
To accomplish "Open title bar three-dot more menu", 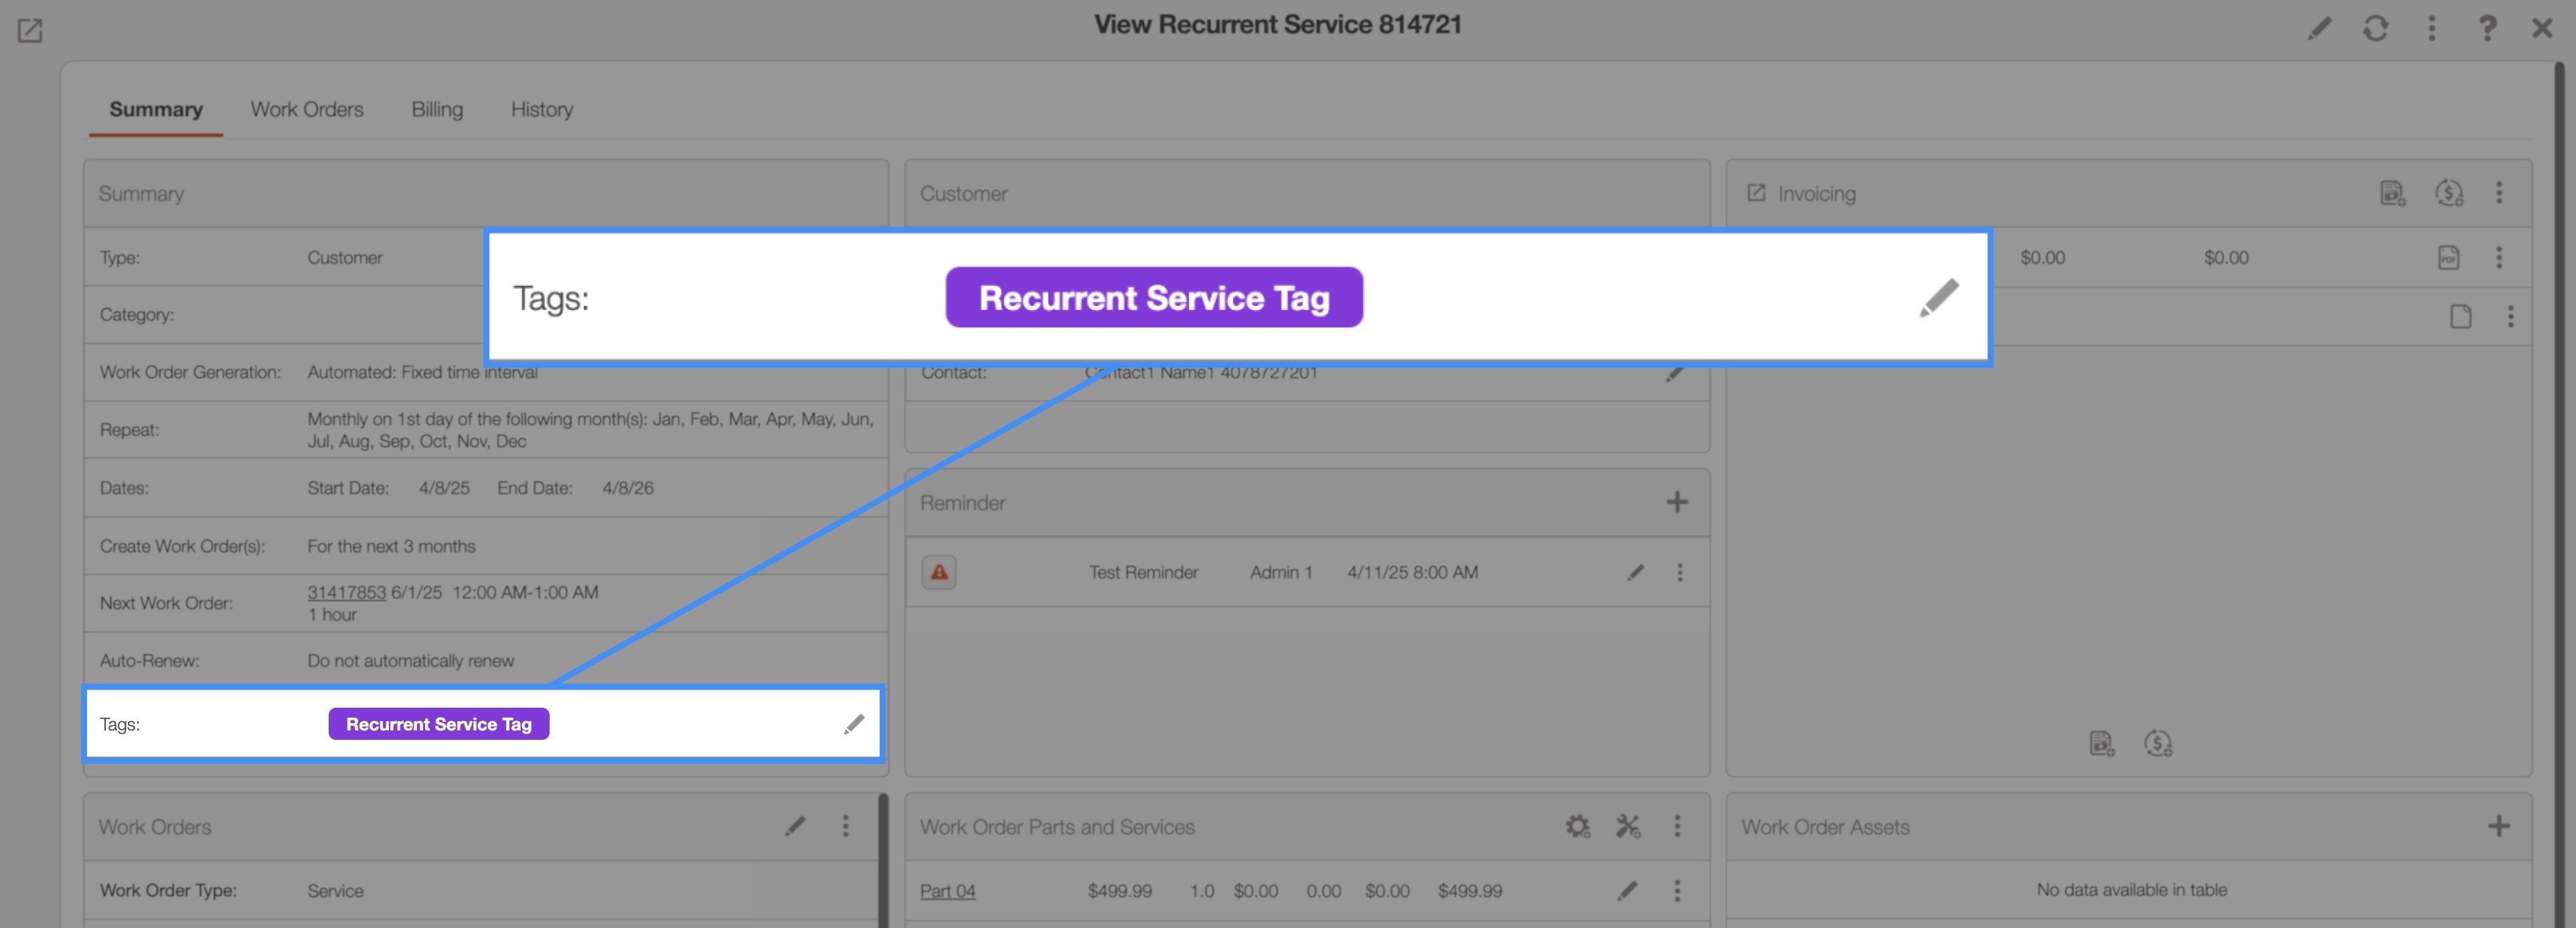I will pos(2431,28).
